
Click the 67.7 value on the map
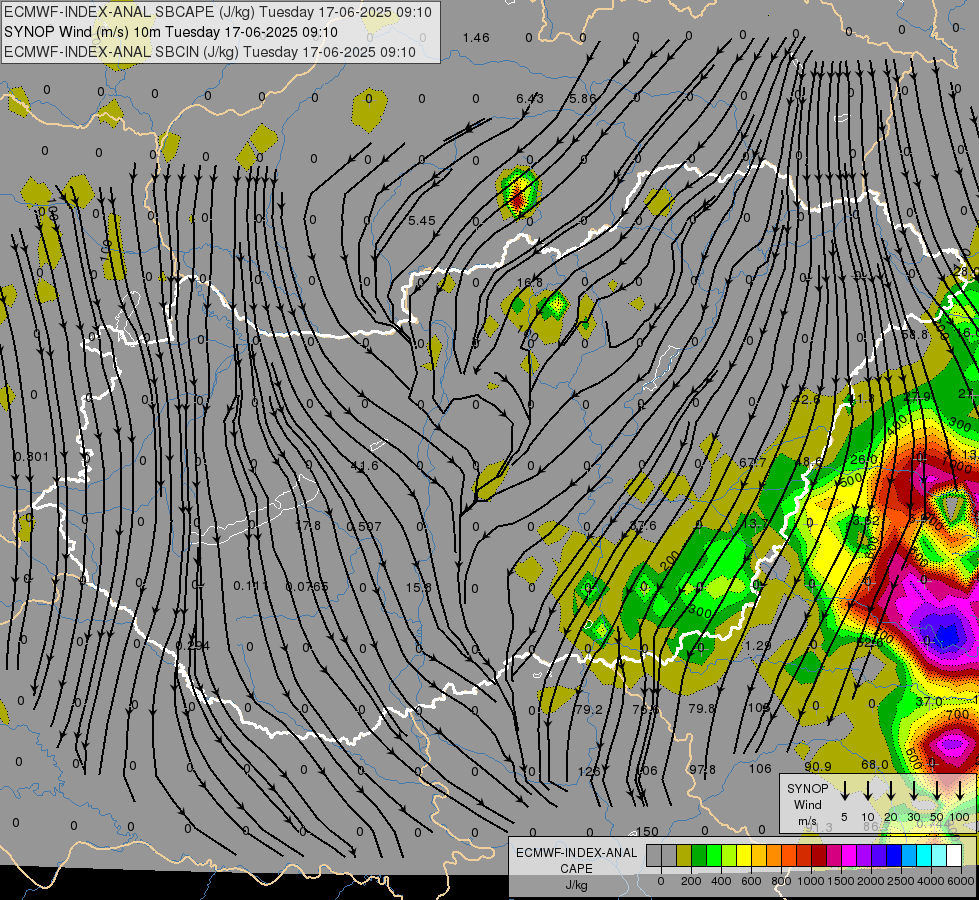click(752, 462)
